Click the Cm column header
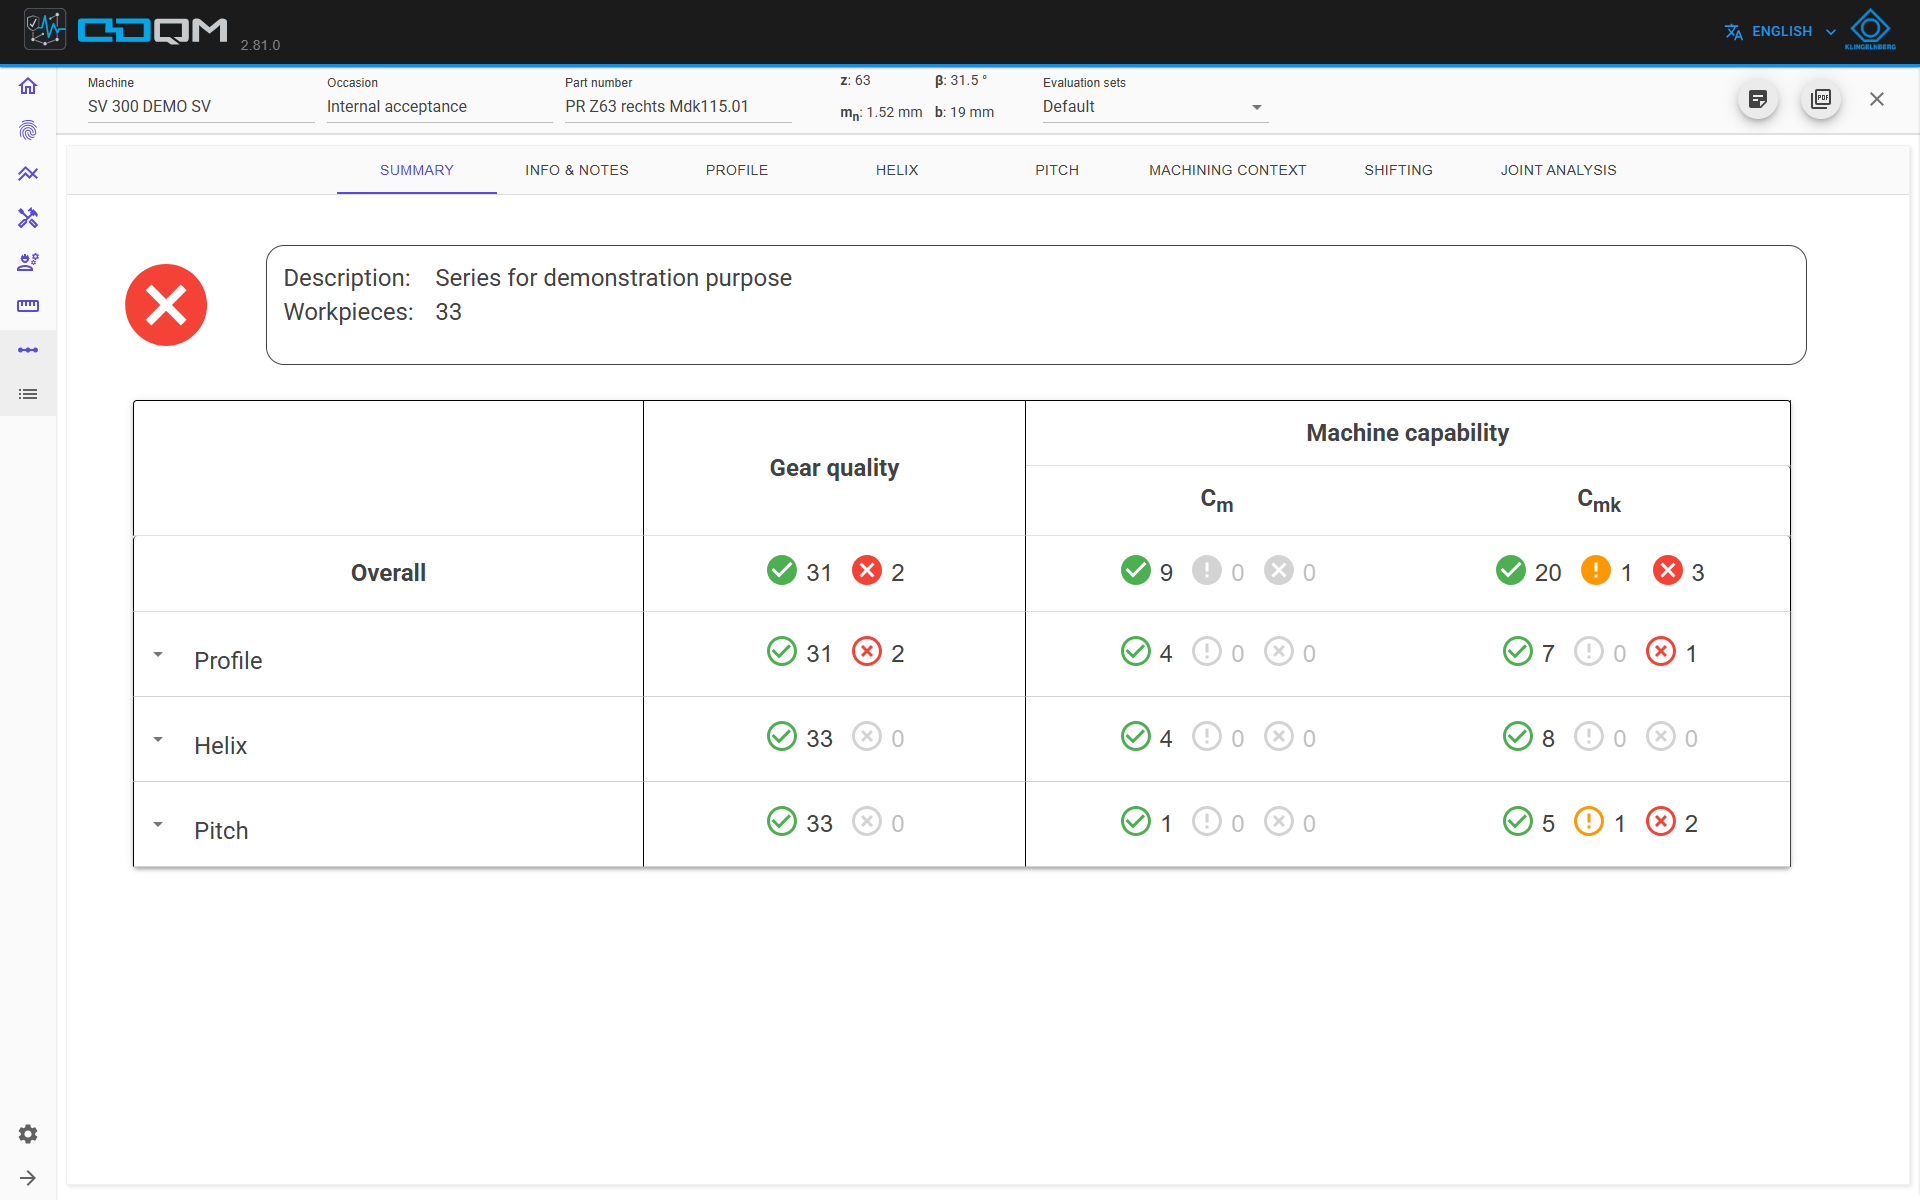The width and height of the screenshot is (1920, 1200). click(x=1217, y=500)
